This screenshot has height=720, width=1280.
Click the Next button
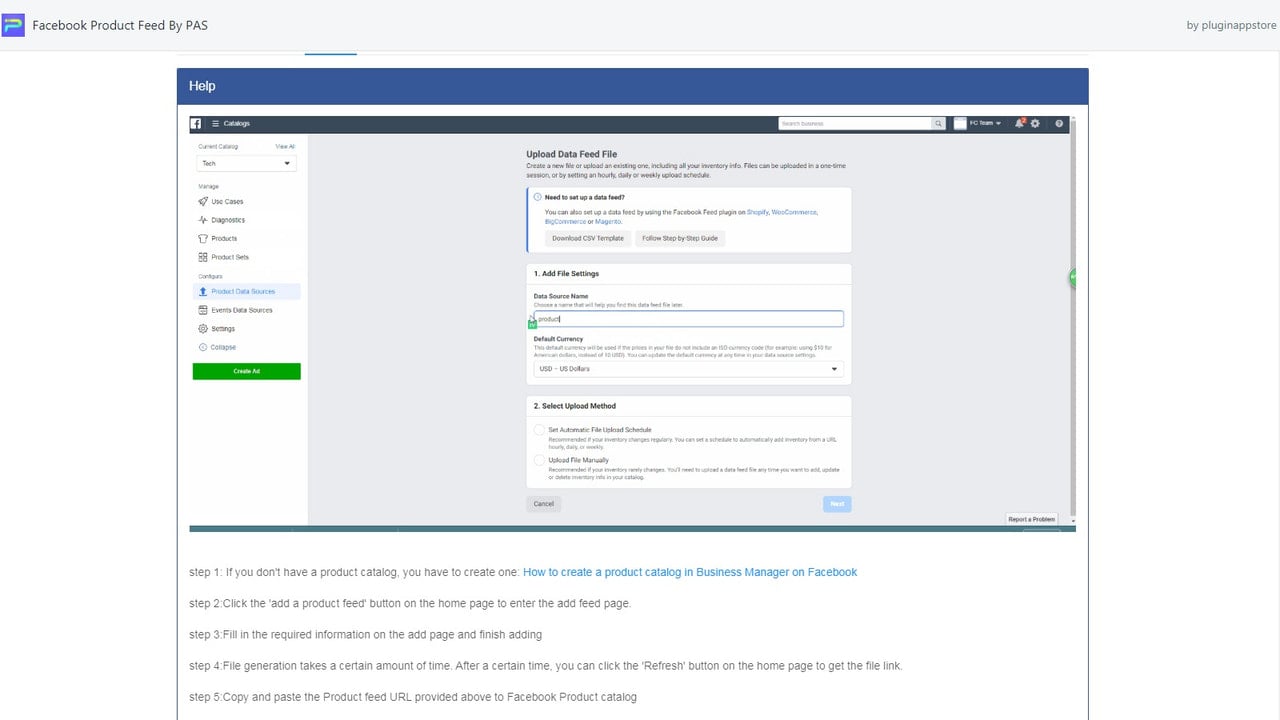[837, 504]
